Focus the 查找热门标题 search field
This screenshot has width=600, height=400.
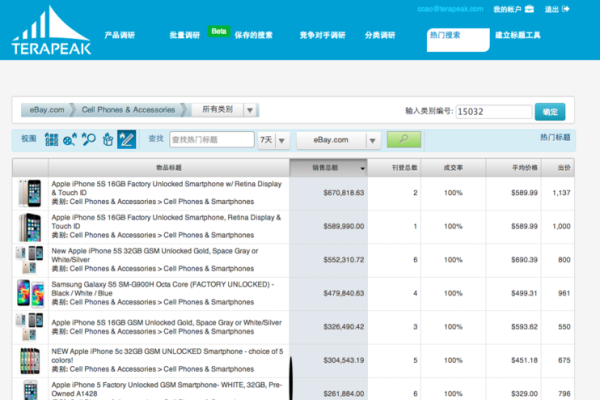212,139
